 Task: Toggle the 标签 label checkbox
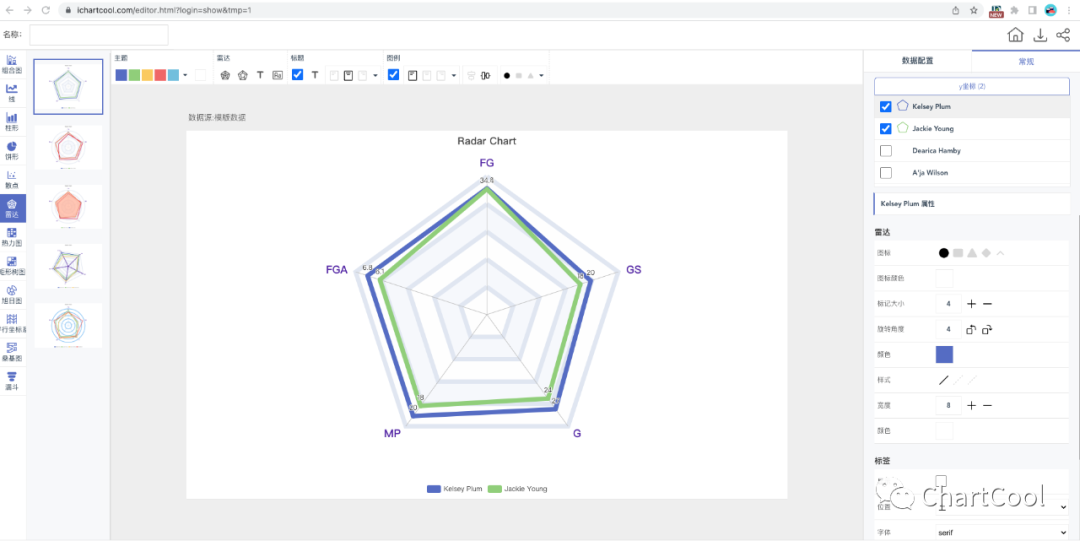941,480
